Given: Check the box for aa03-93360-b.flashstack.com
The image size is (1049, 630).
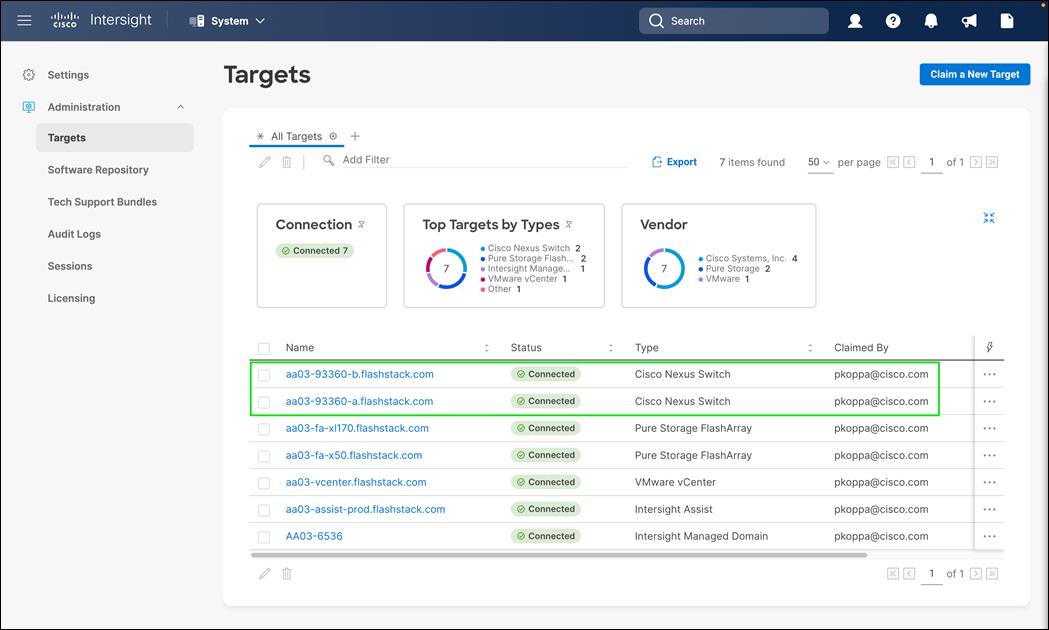Looking at the screenshot, I should coord(264,375).
